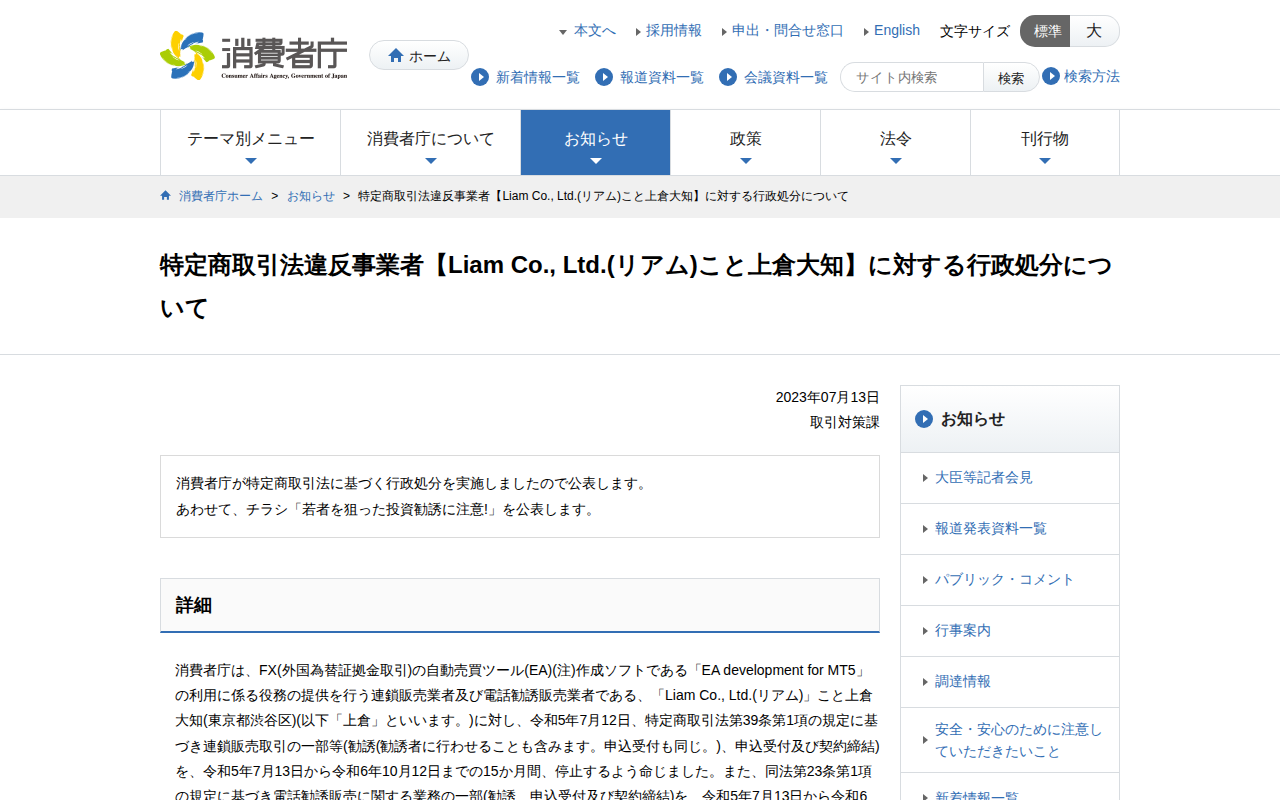Click the circle arrow icon beside sidebar お知らせ heading
This screenshot has height=800, width=1280.
click(924, 419)
